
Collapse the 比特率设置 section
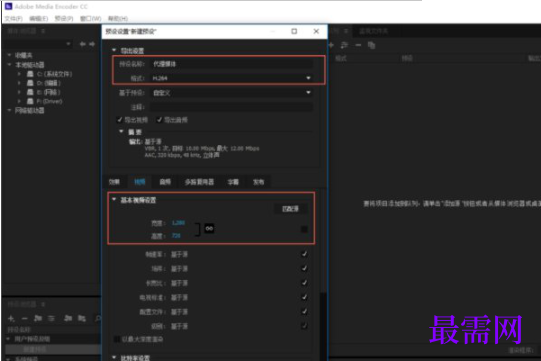114,357
